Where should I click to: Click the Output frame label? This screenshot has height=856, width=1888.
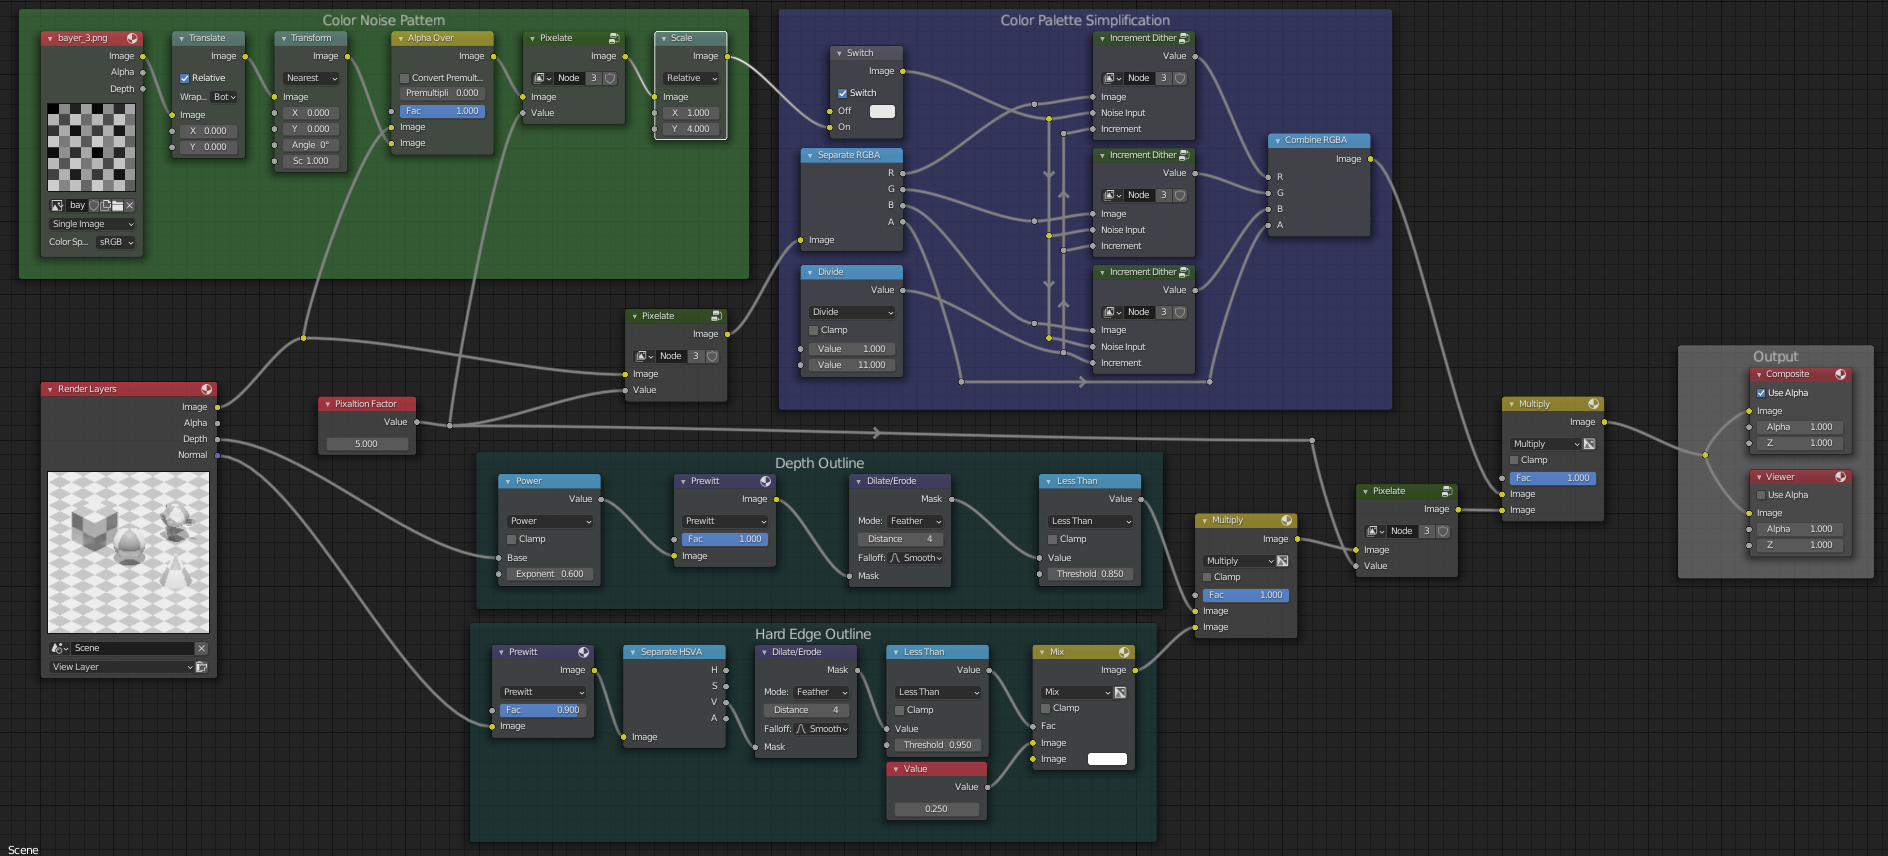[x=1775, y=356]
